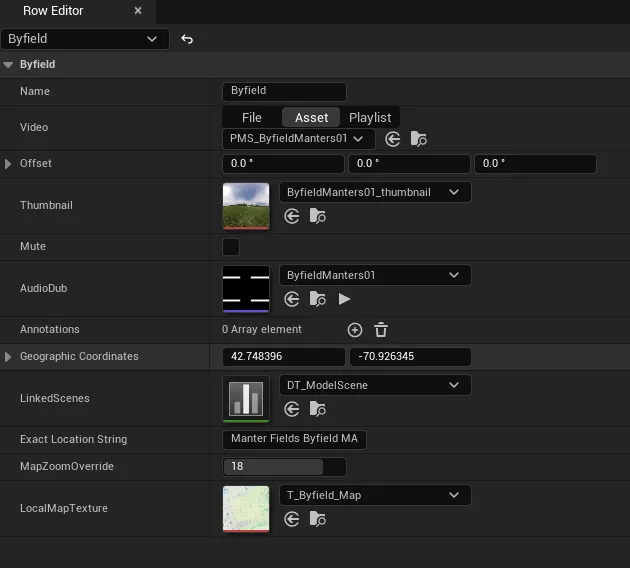630x568 pixels.
Task: Edit the third Offset value field
Action: (535, 164)
